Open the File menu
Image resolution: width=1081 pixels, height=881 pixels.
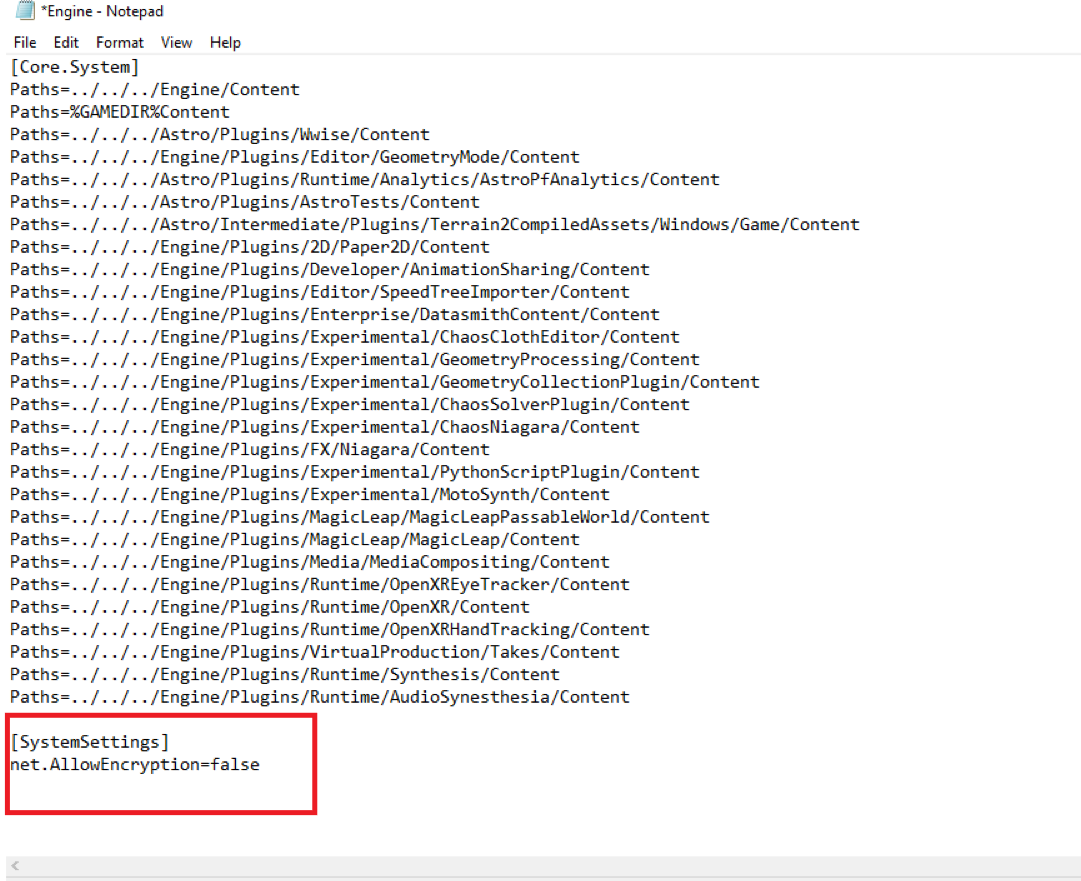coord(25,42)
